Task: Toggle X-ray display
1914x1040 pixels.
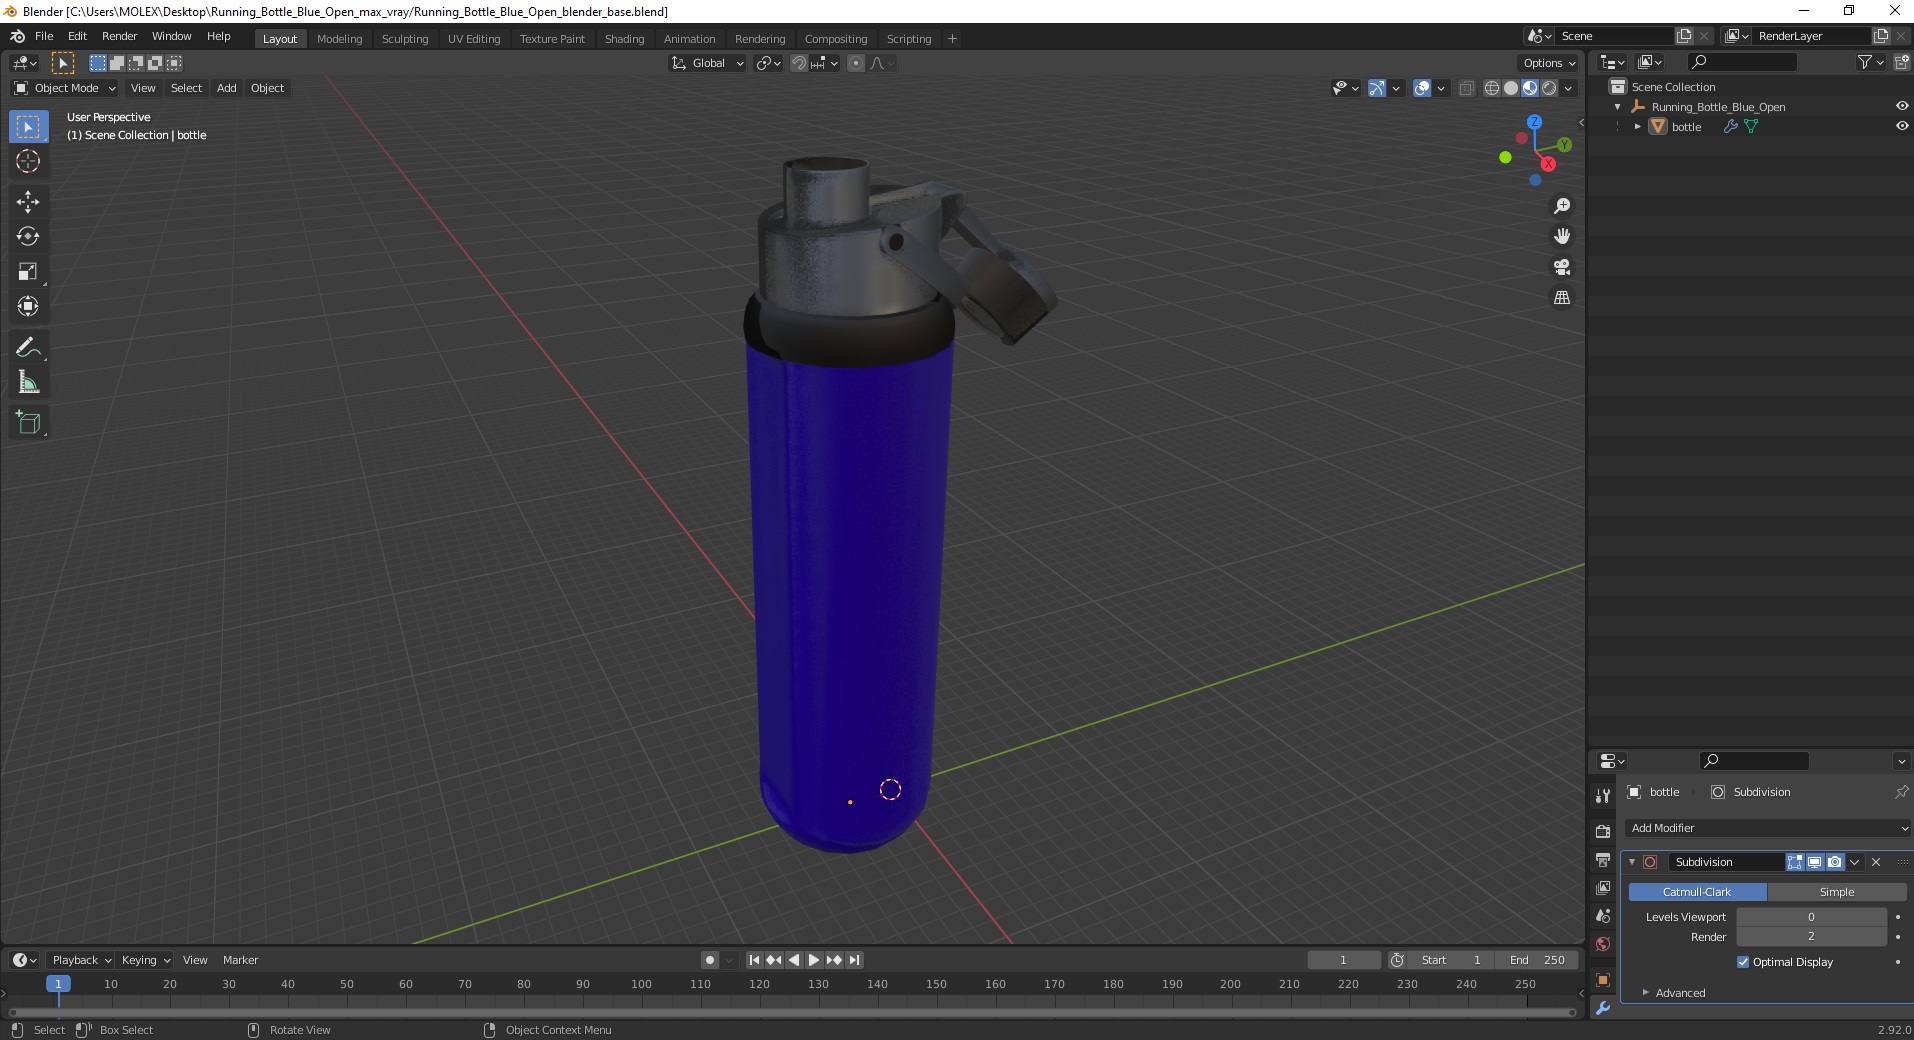Action: point(1467,88)
